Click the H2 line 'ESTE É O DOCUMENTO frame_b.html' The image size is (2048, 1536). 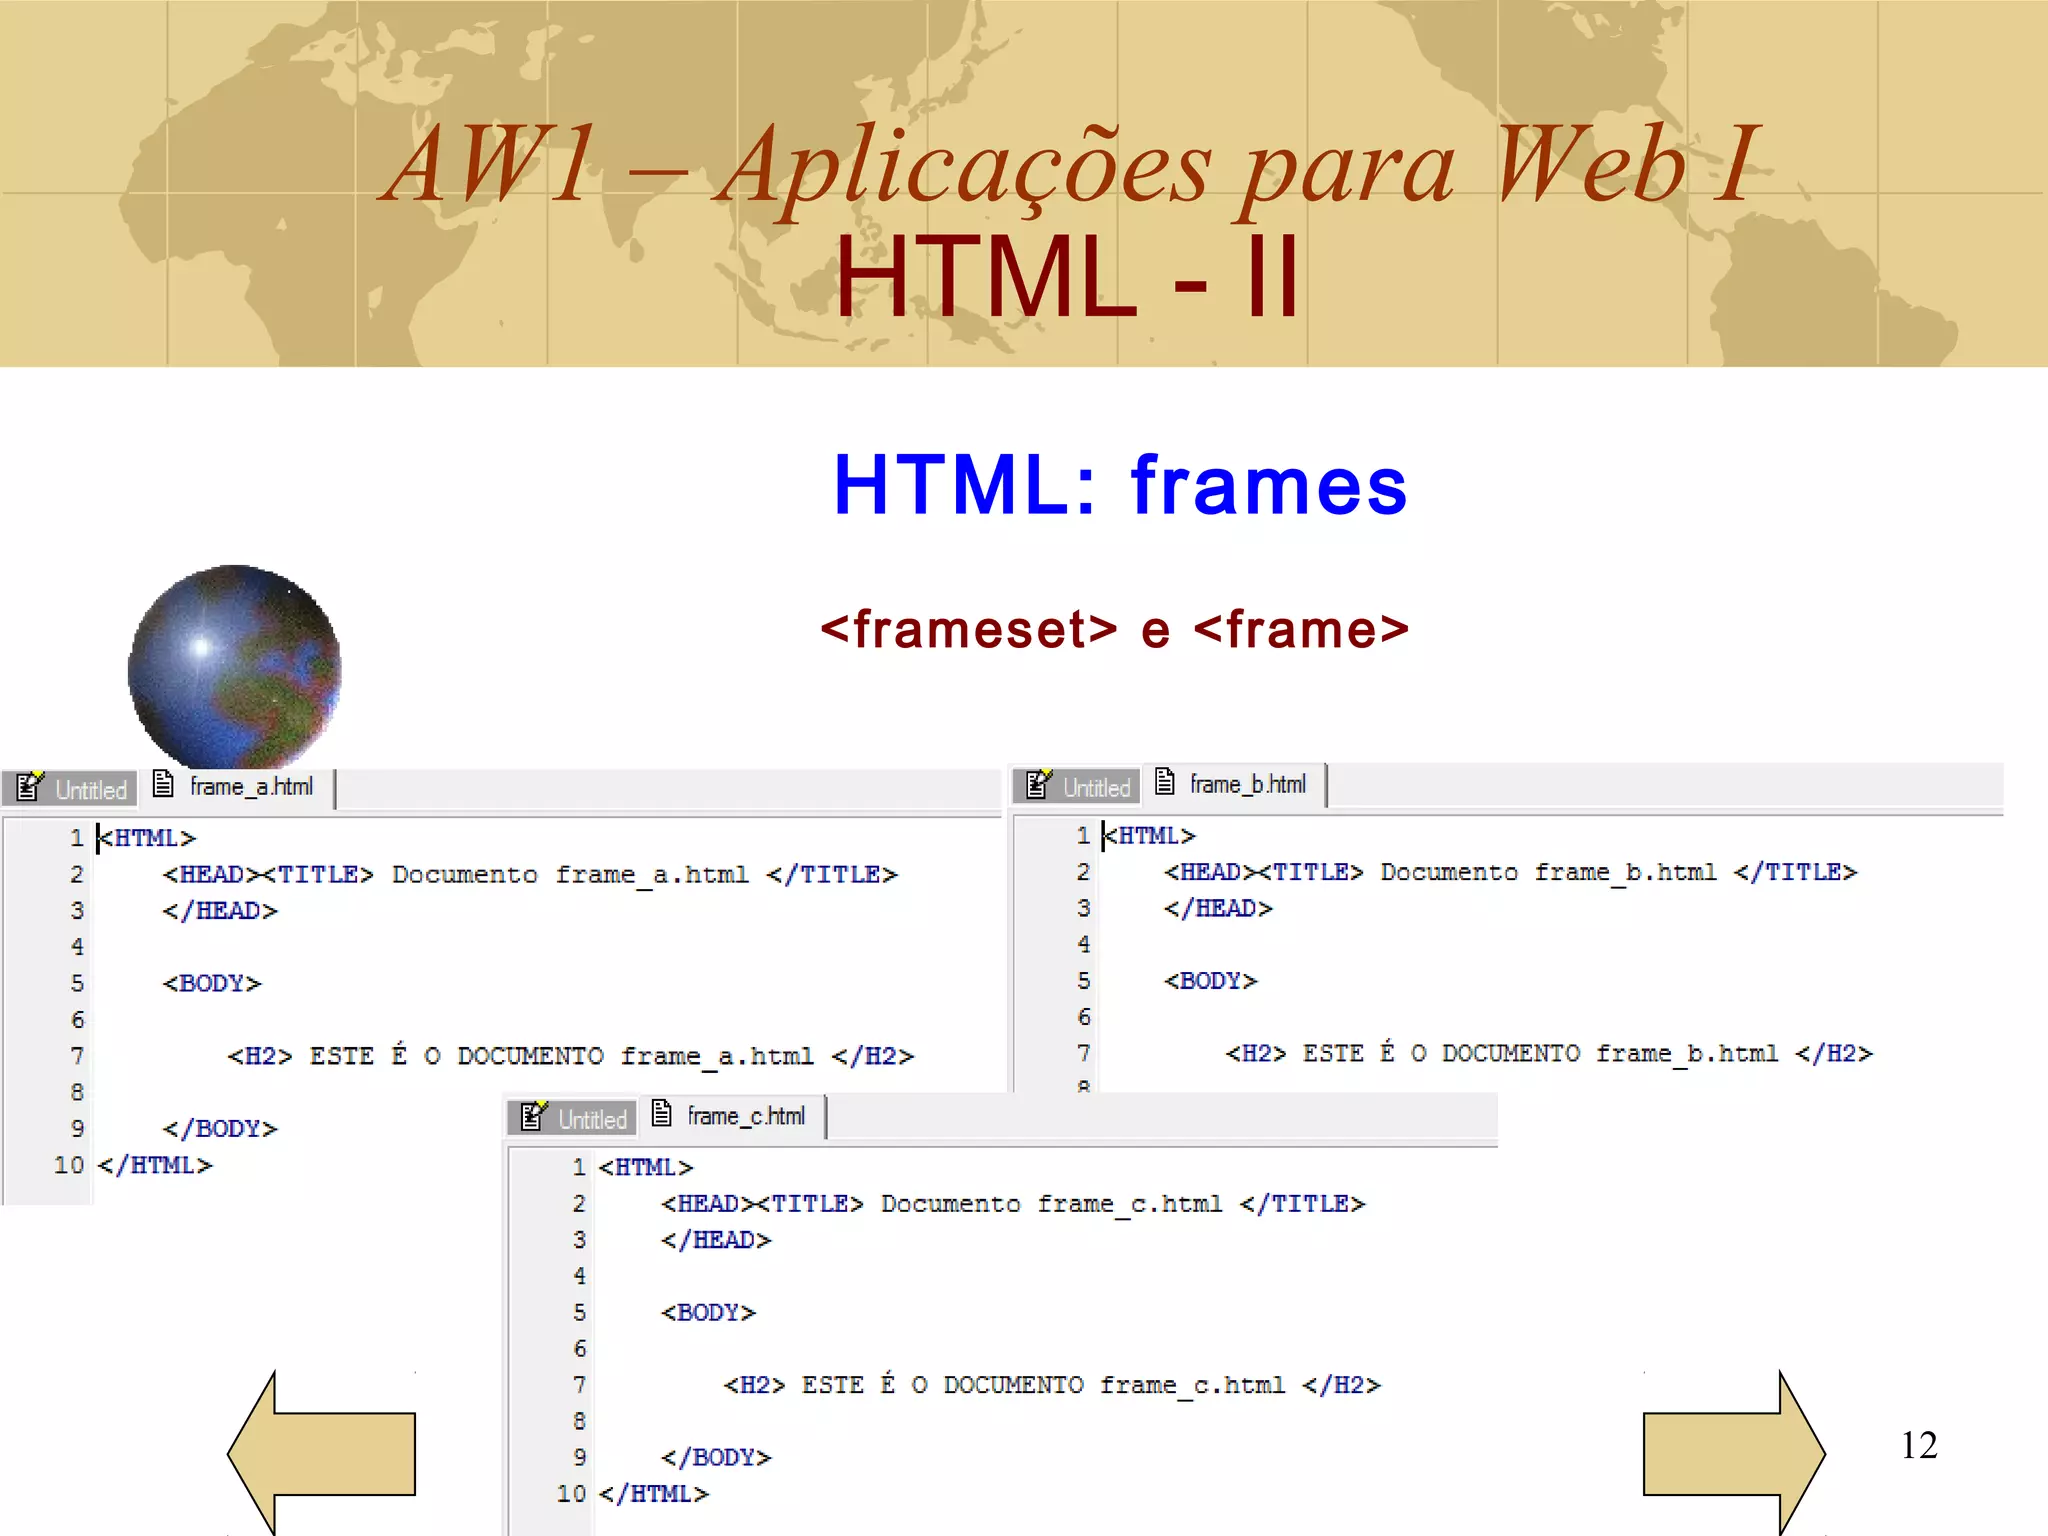tap(1549, 1053)
